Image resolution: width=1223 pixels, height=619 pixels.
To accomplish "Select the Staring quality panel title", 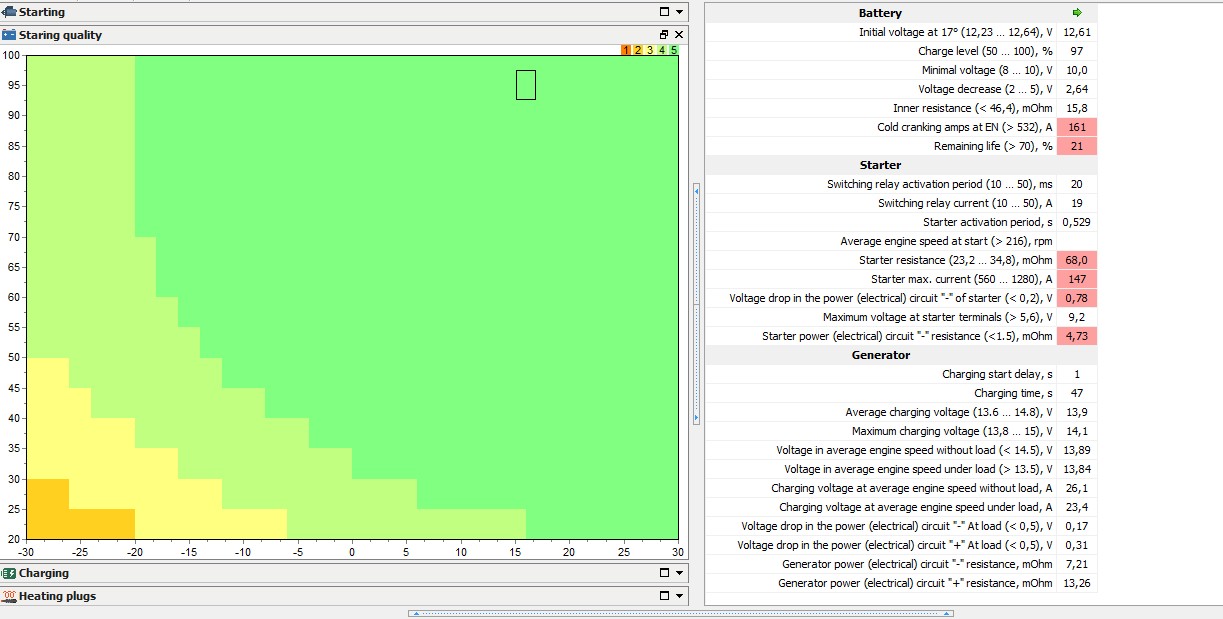I will [x=60, y=35].
